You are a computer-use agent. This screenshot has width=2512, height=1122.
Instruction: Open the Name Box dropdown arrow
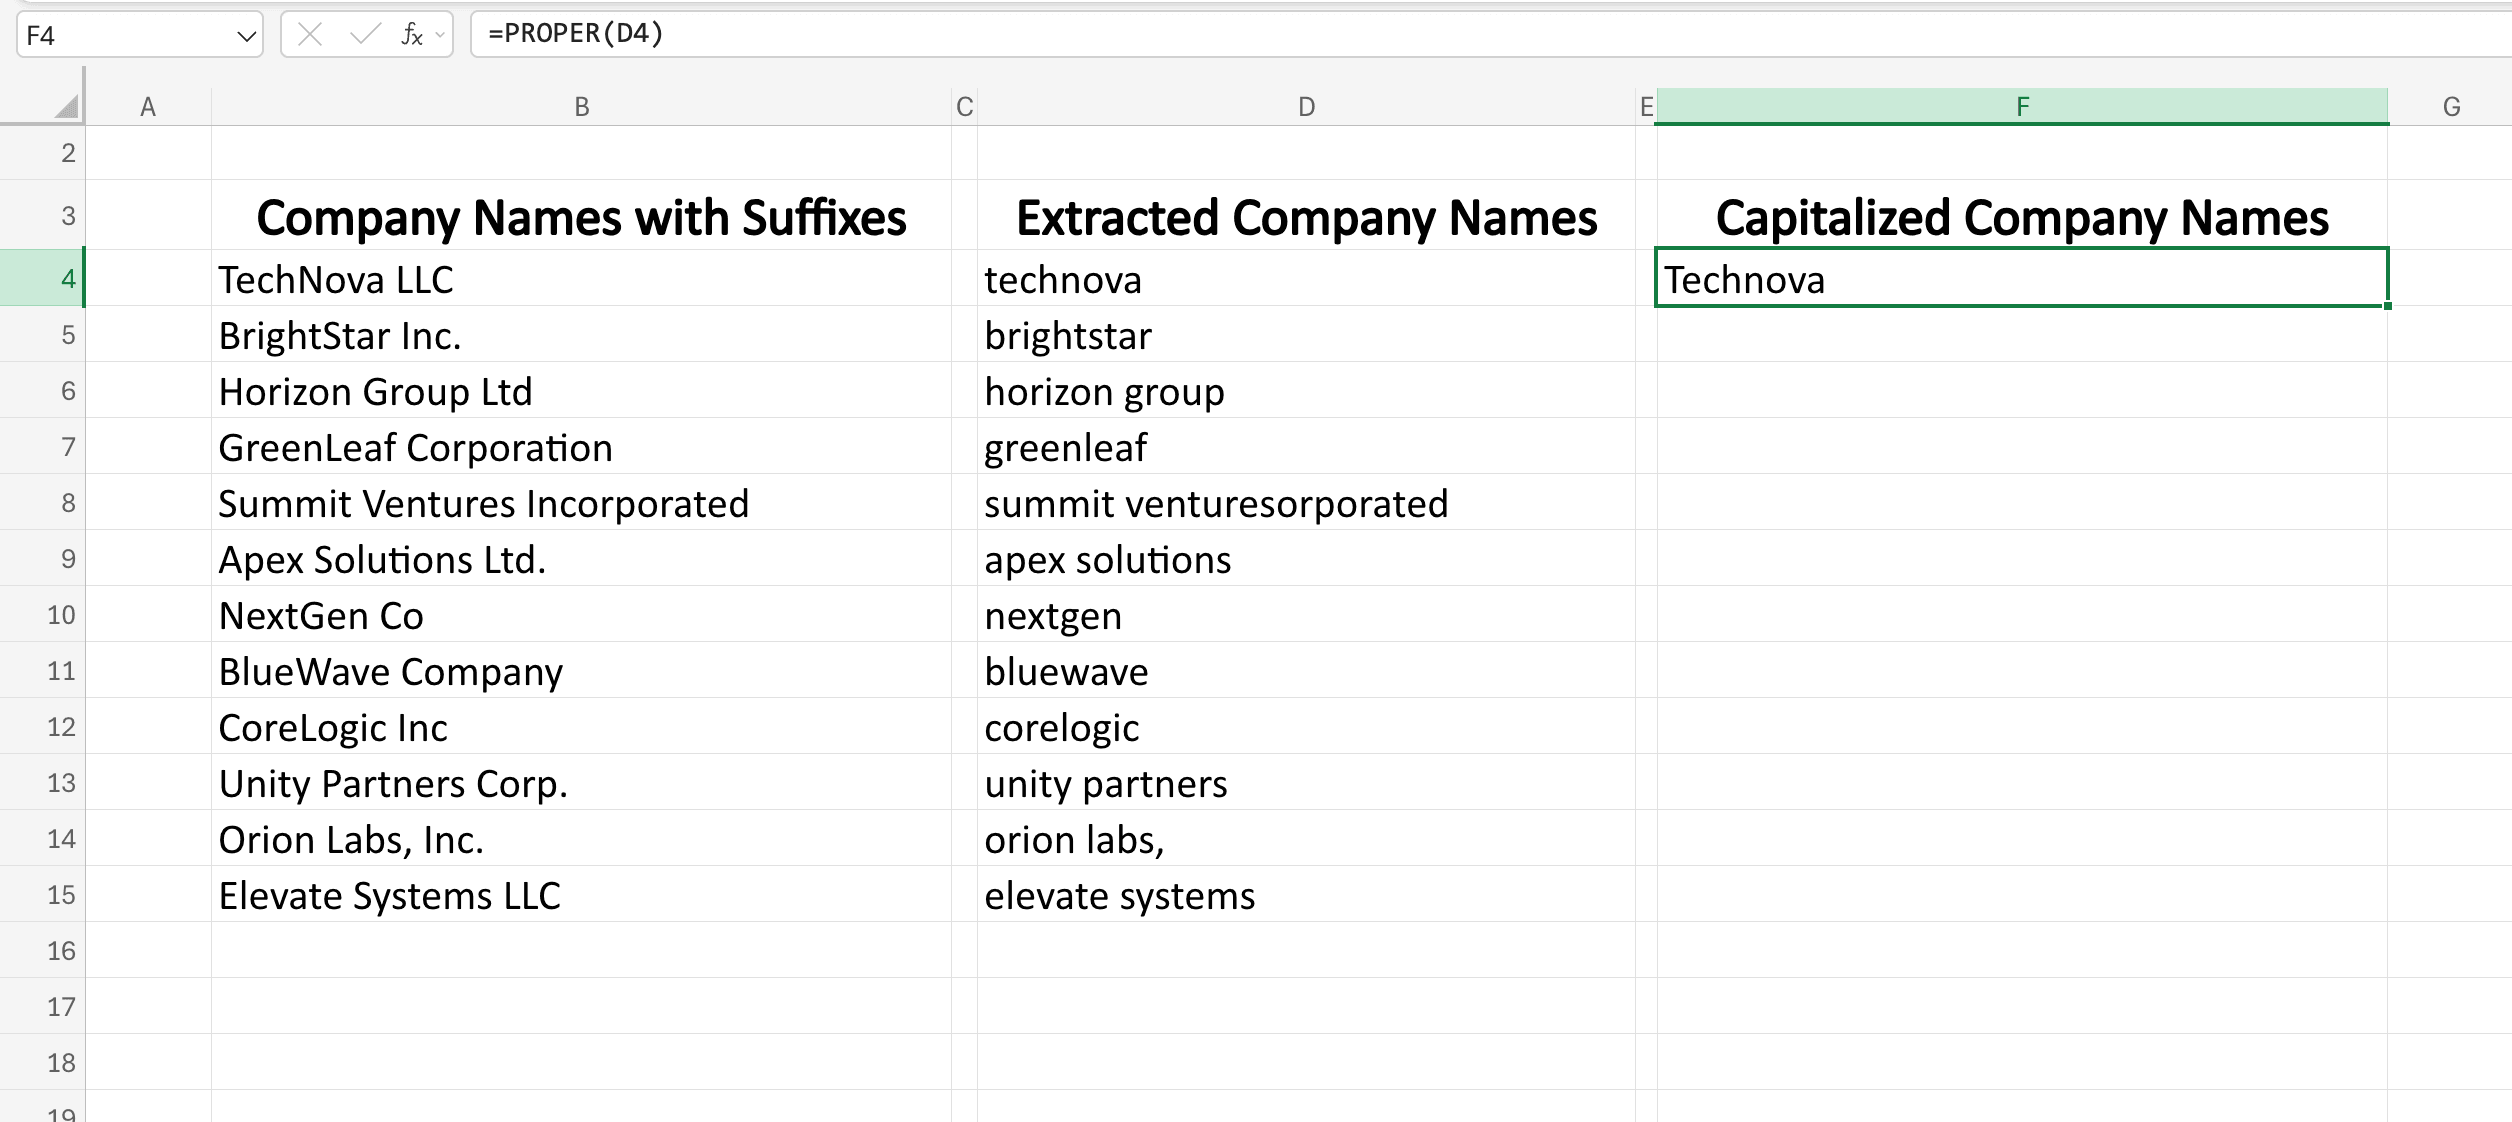point(246,36)
